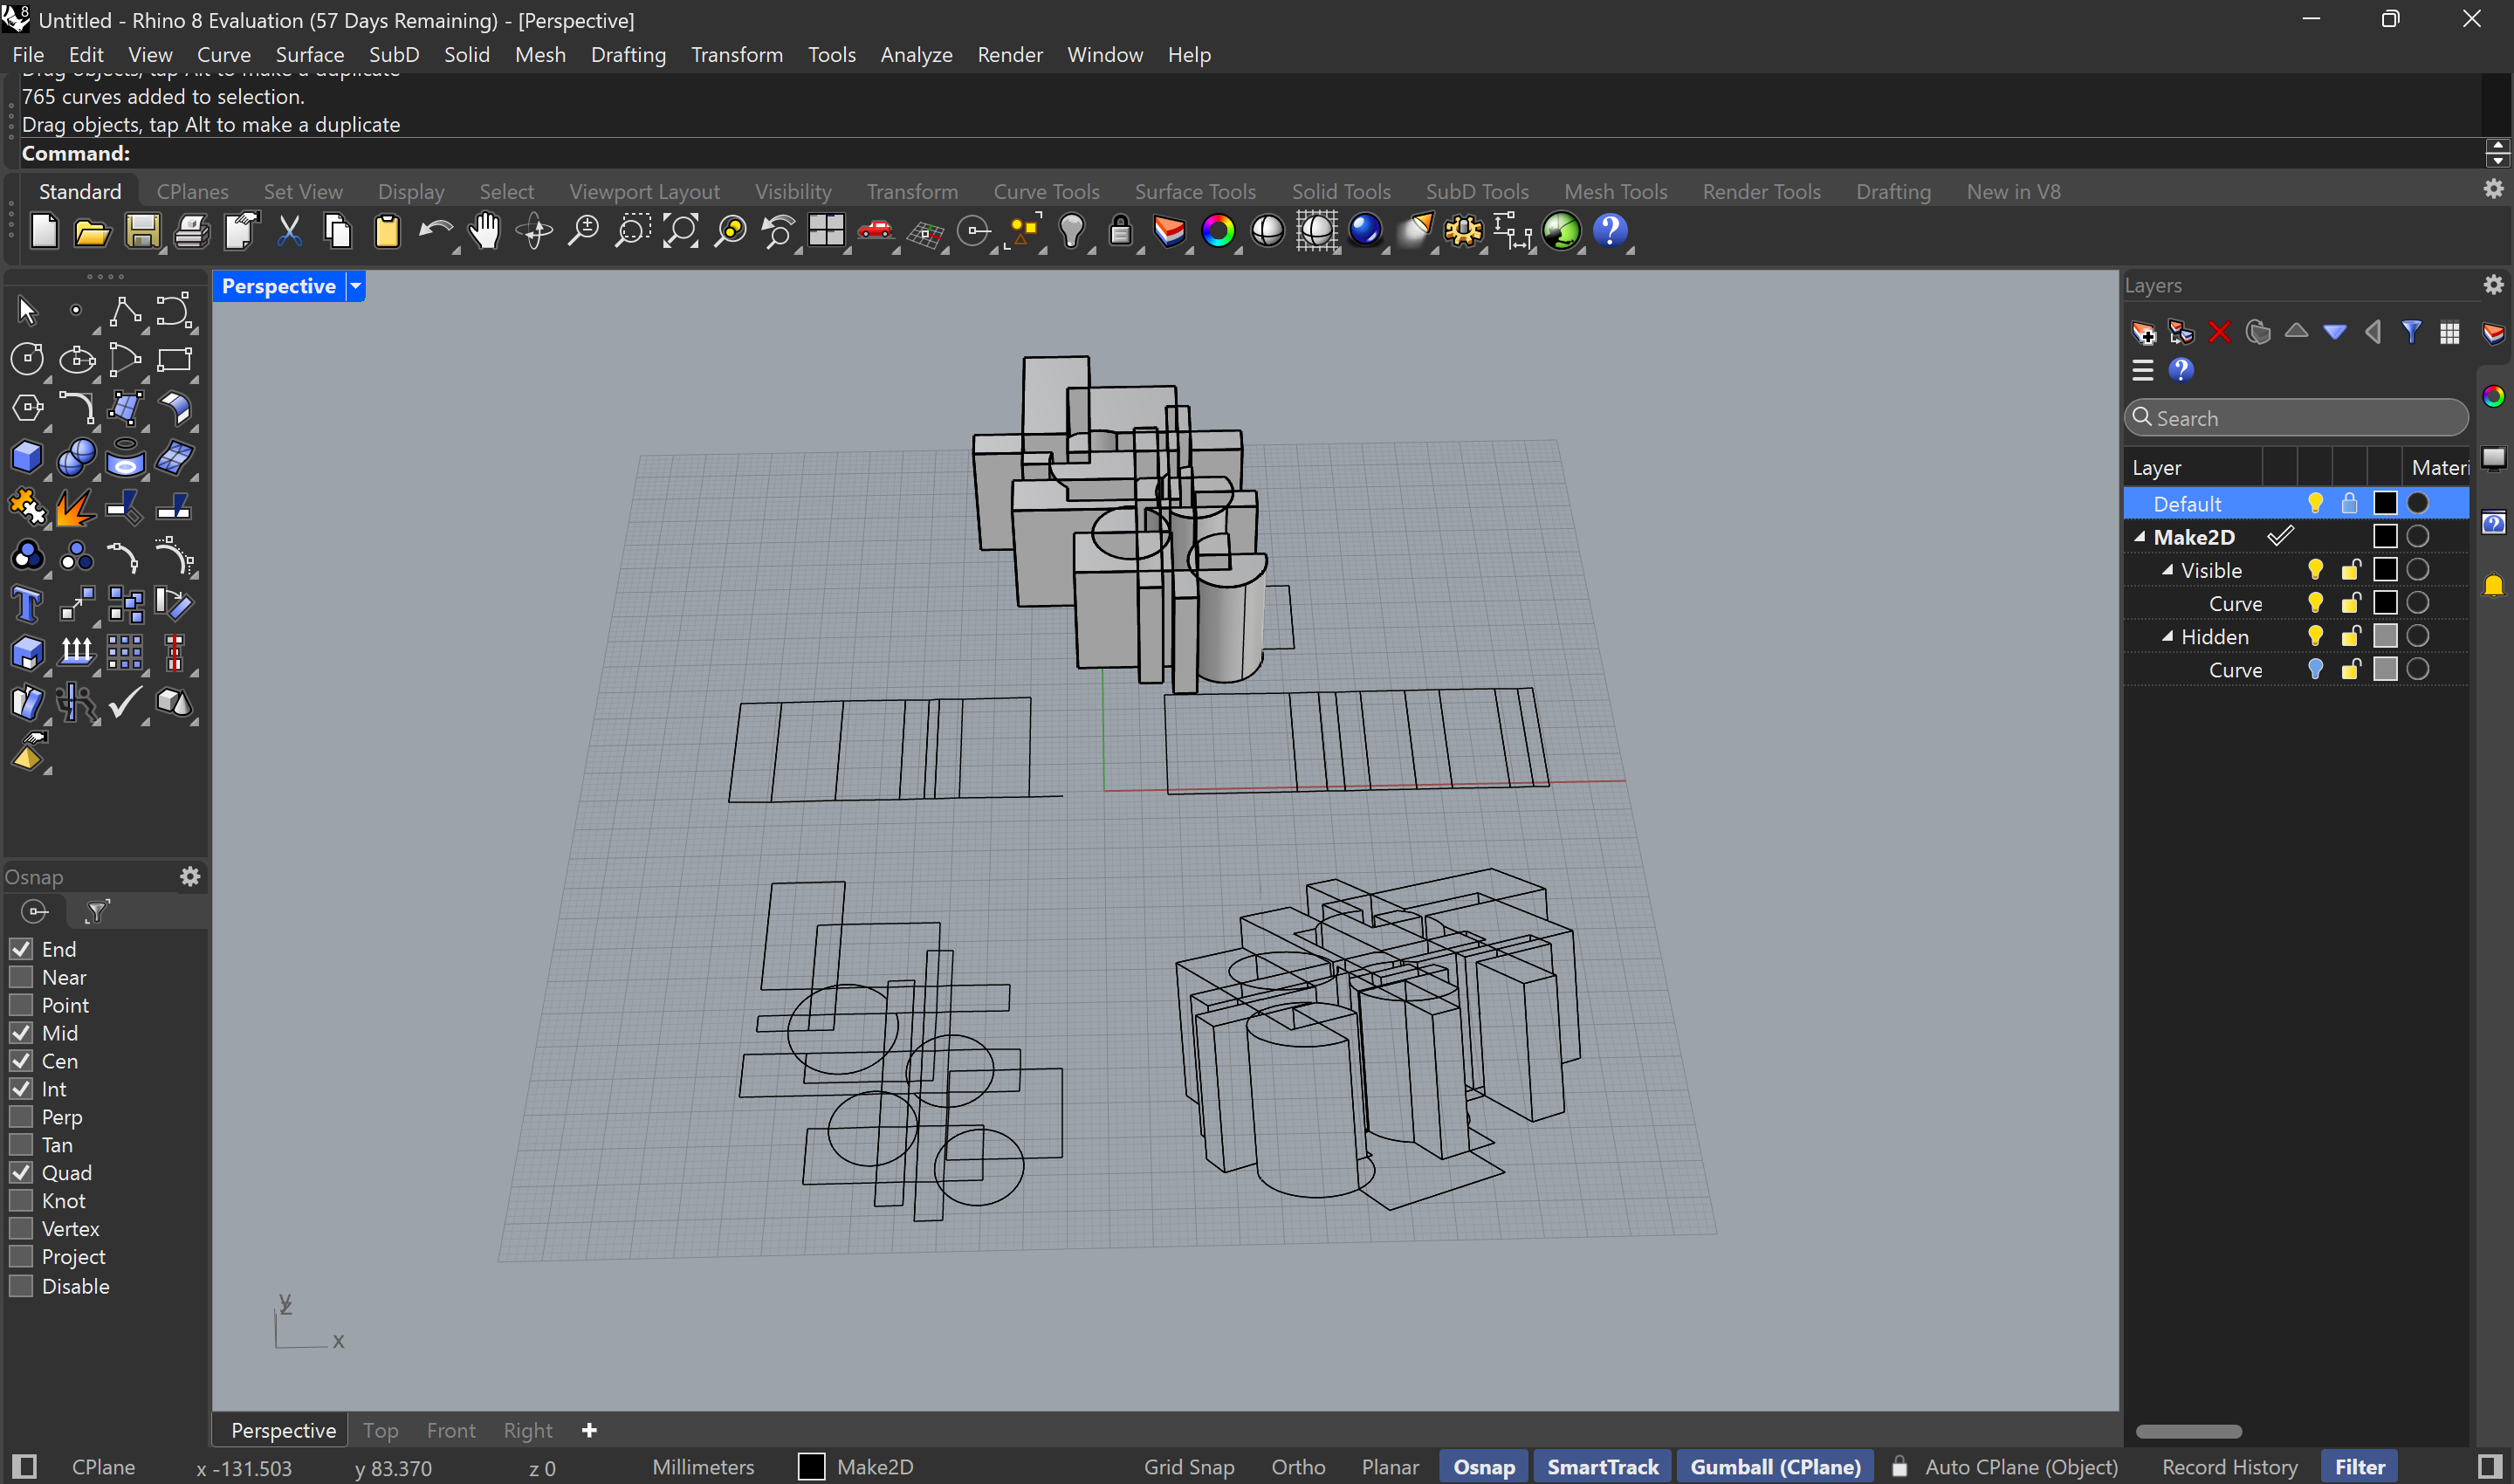Open the Perspective viewport dropdown
The height and width of the screenshot is (1484, 2514).
[x=354, y=286]
